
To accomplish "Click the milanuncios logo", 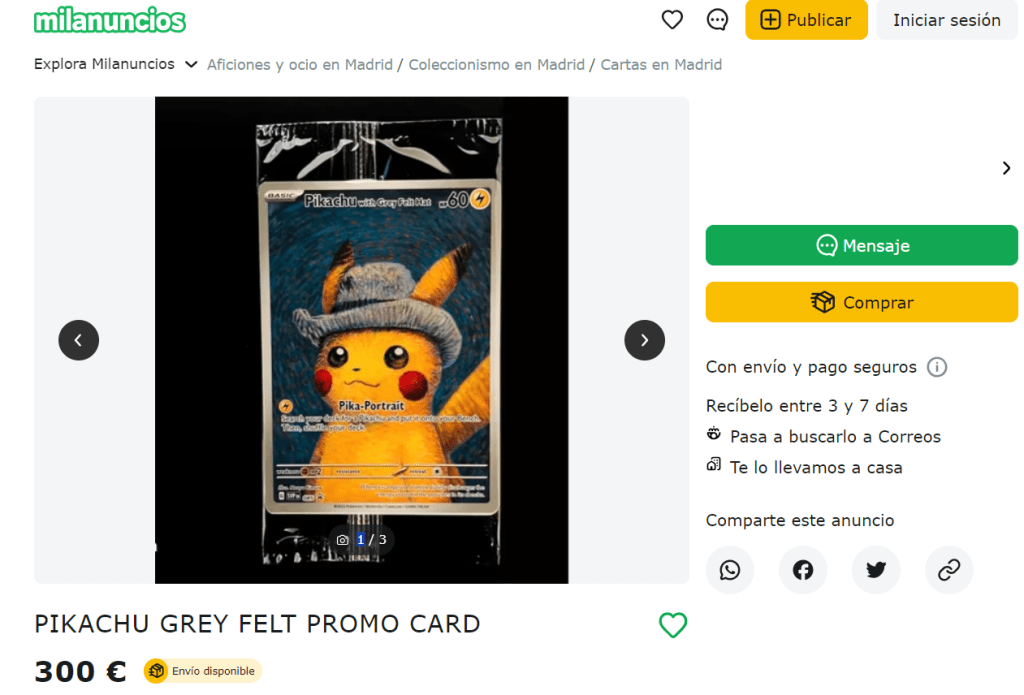I will pyautogui.click(x=110, y=20).
